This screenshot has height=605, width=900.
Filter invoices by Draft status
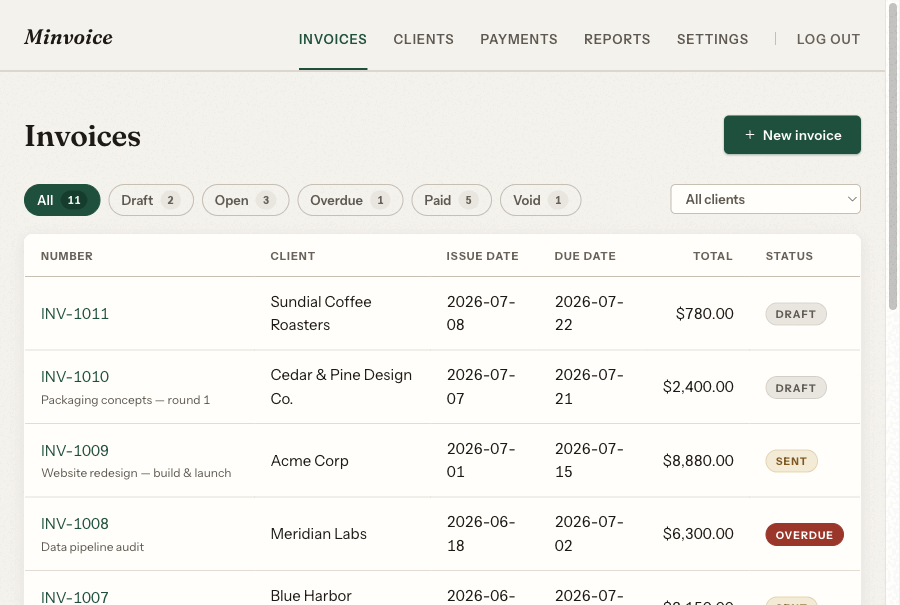pos(151,200)
